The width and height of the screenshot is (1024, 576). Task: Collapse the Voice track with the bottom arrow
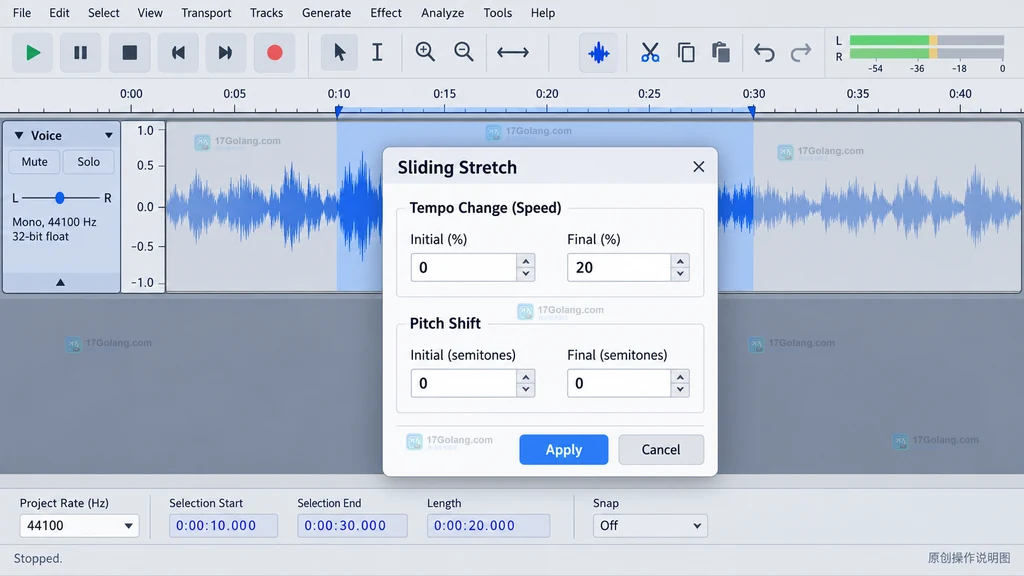pos(61,282)
